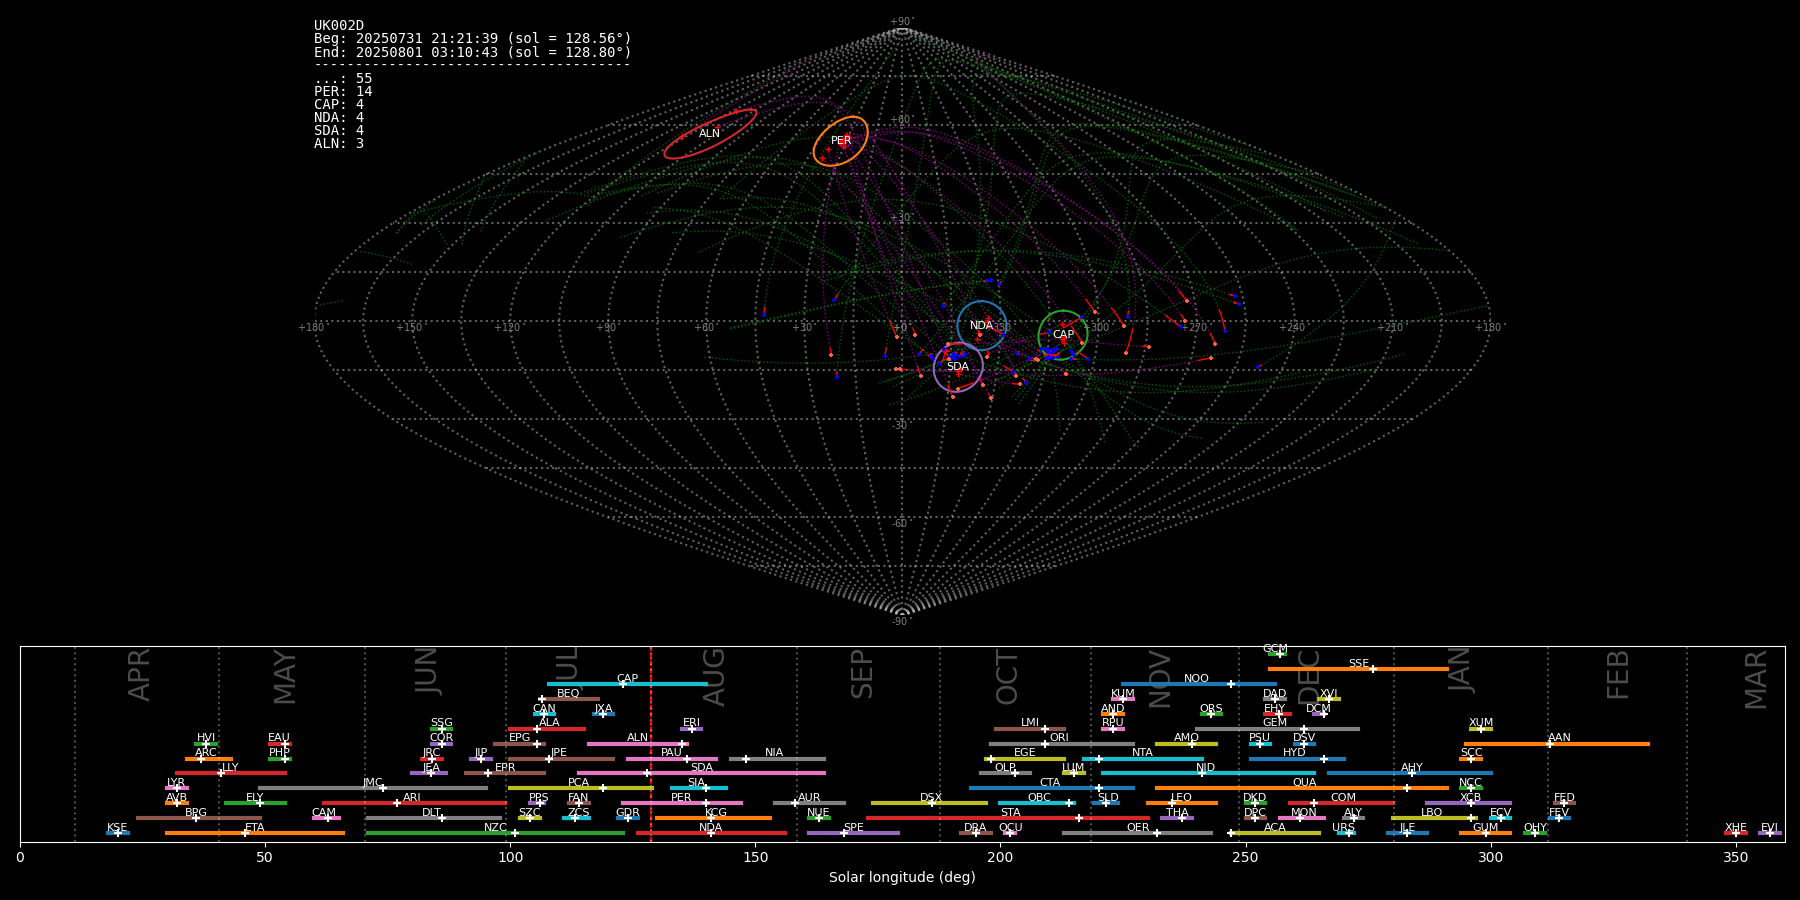Image resolution: width=1800 pixels, height=900 pixels.
Task: Click the QUA orange activity bar
Action: tap(1302, 788)
